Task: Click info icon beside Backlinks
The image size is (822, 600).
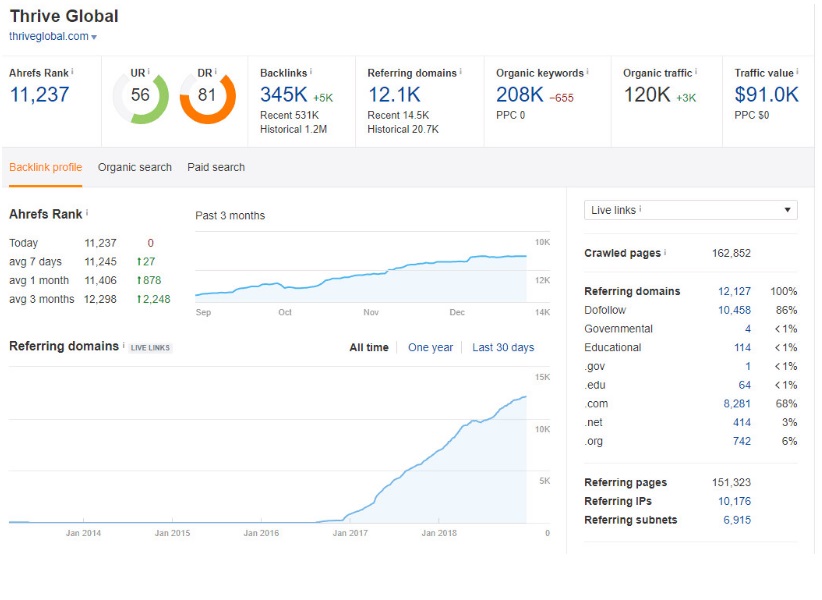Action: (x=311, y=72)
